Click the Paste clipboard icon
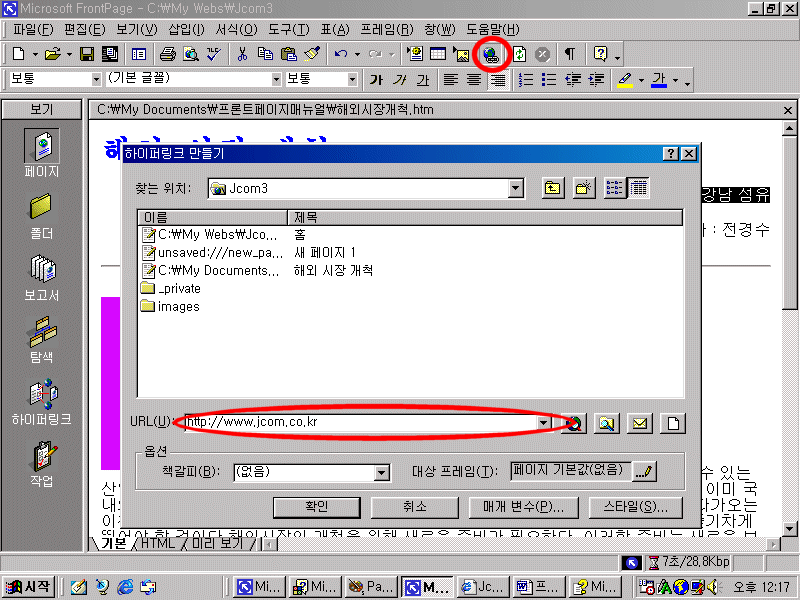 click(x=289, y=54)
